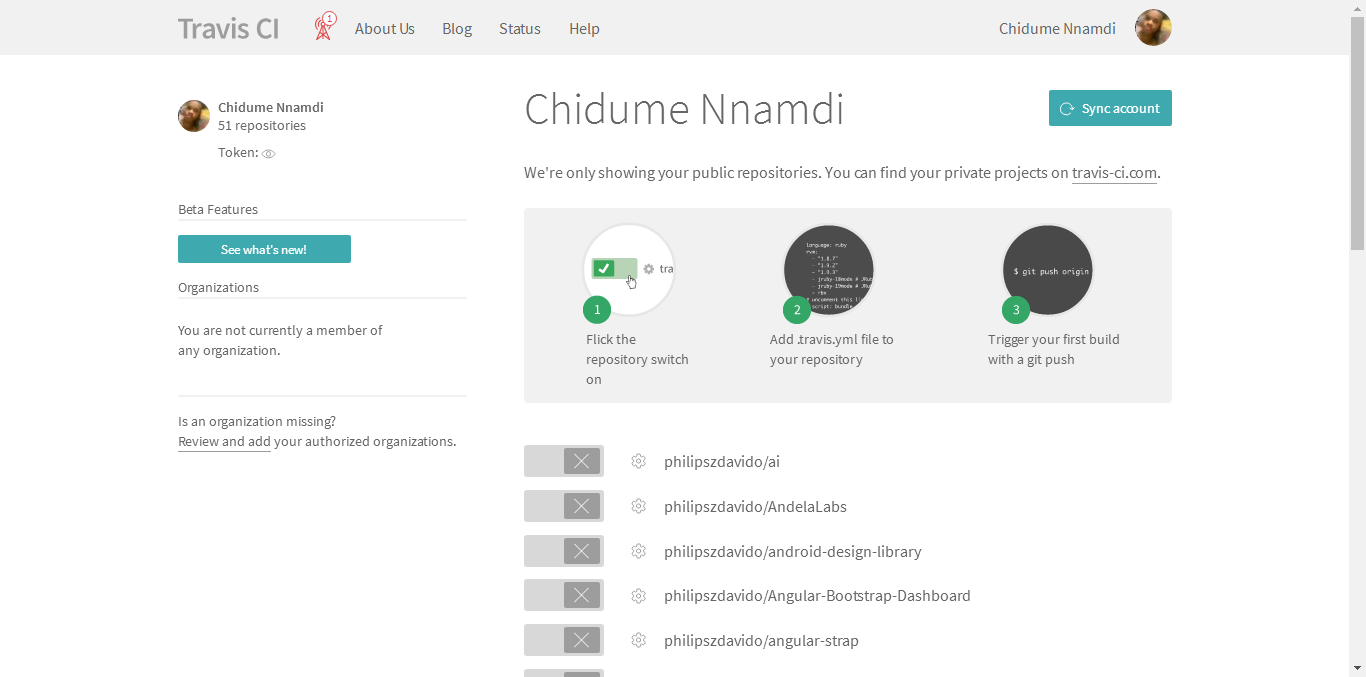Viewport: 1366px width, 677px height.
Task: Open settings gear for philipszdavido/ai
Action: tap(638, 461)
